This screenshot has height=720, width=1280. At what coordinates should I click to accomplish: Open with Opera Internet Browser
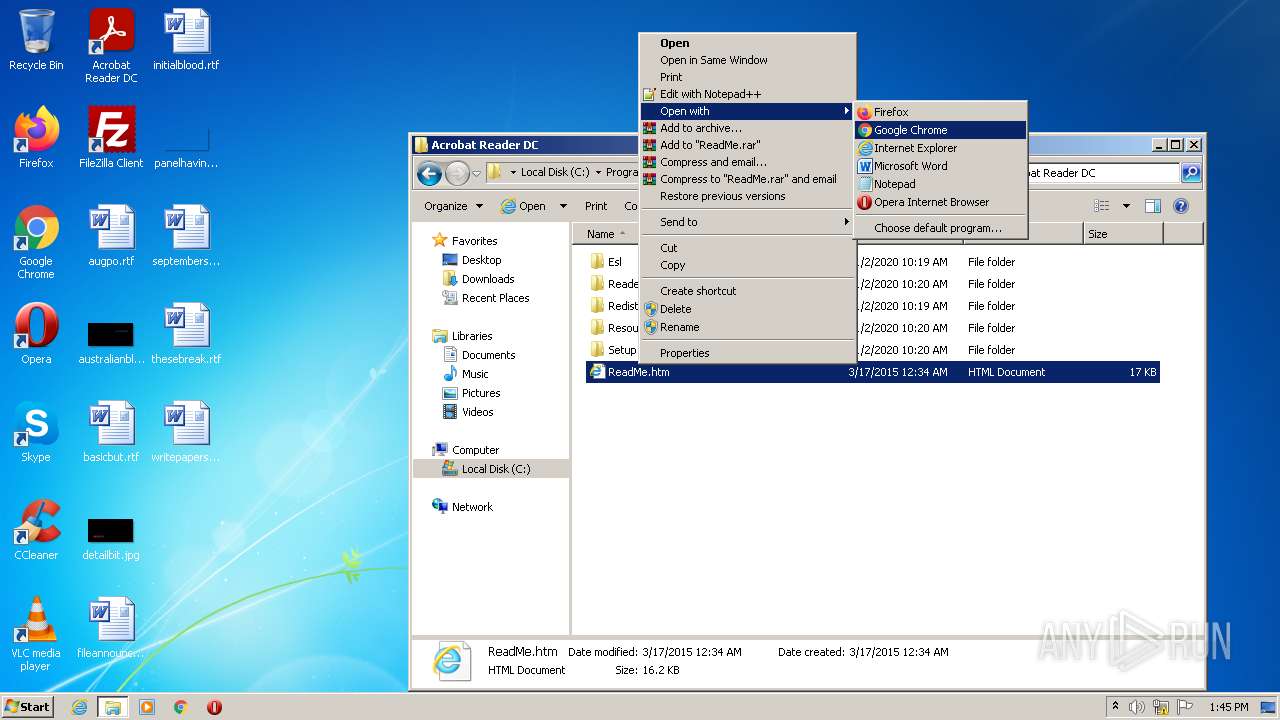coord(940,202)
